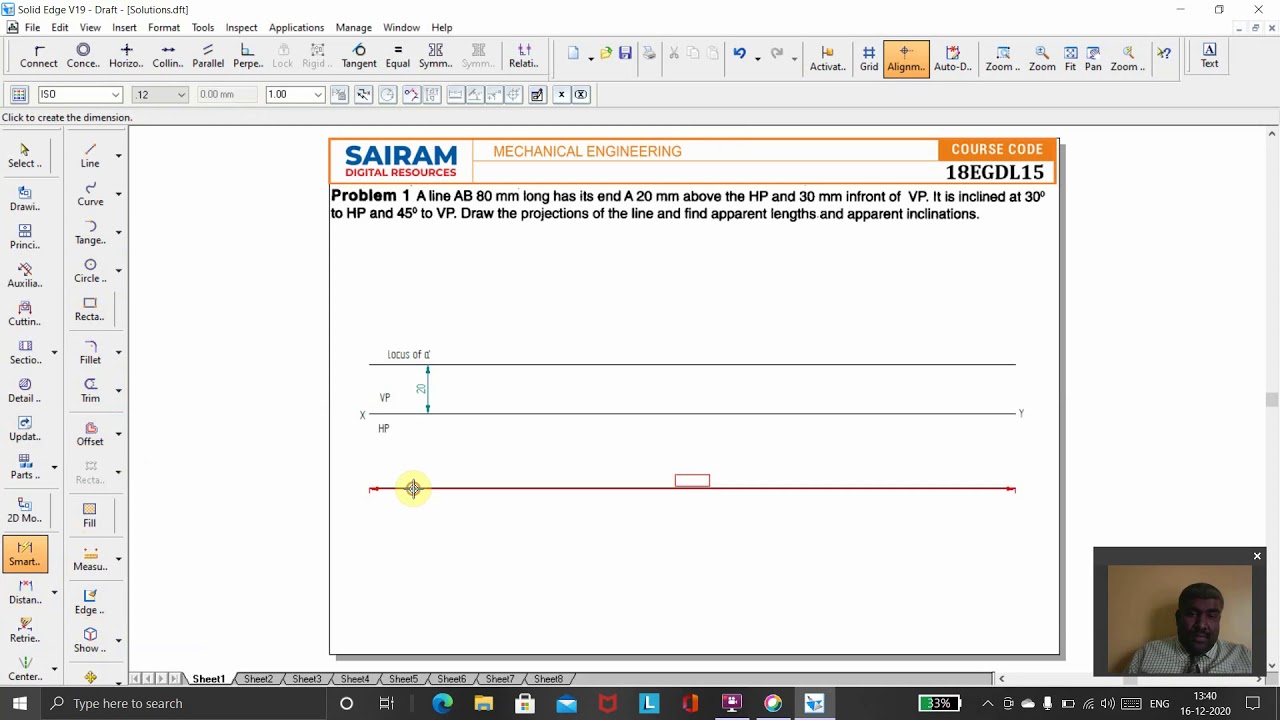The width and height of the screenshot is (1280, 720).
Task: Toggle Auto-Dimension mode
Action: (x=952, y=58)
